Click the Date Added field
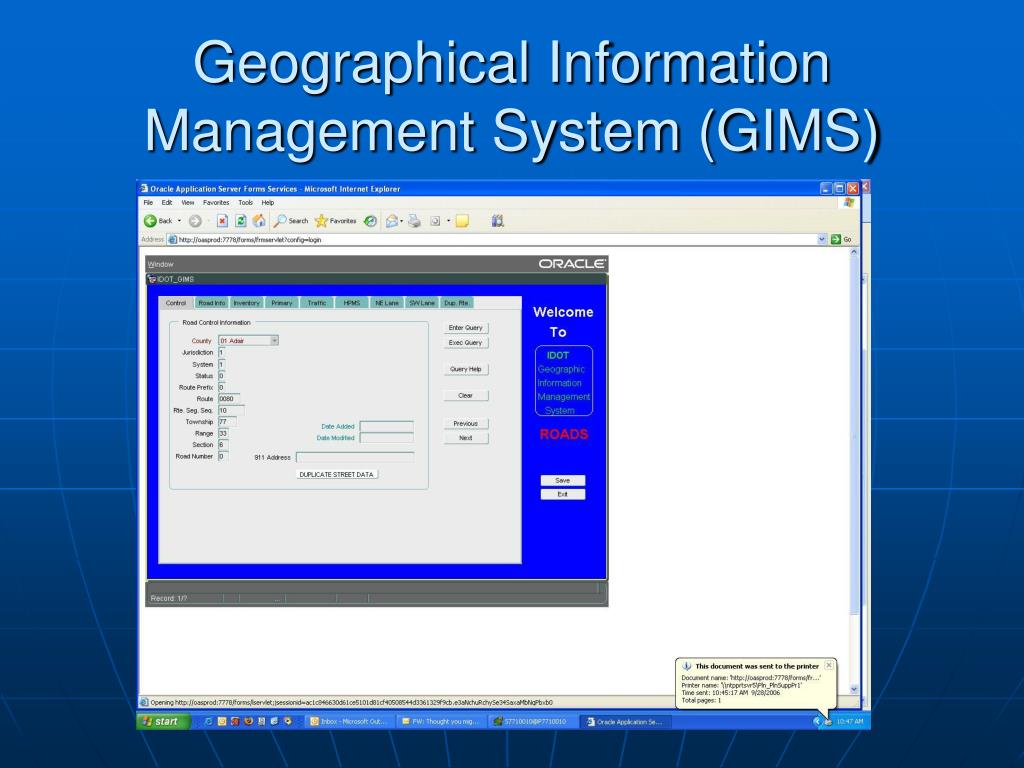This screenshot has width=1024, height=768. point(387,426)
